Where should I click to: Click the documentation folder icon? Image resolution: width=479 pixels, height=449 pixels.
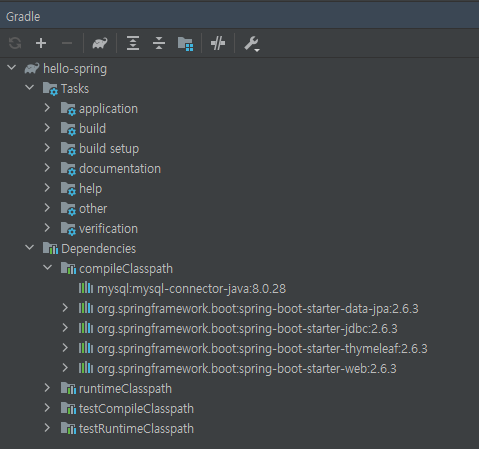tap(68, 169)
